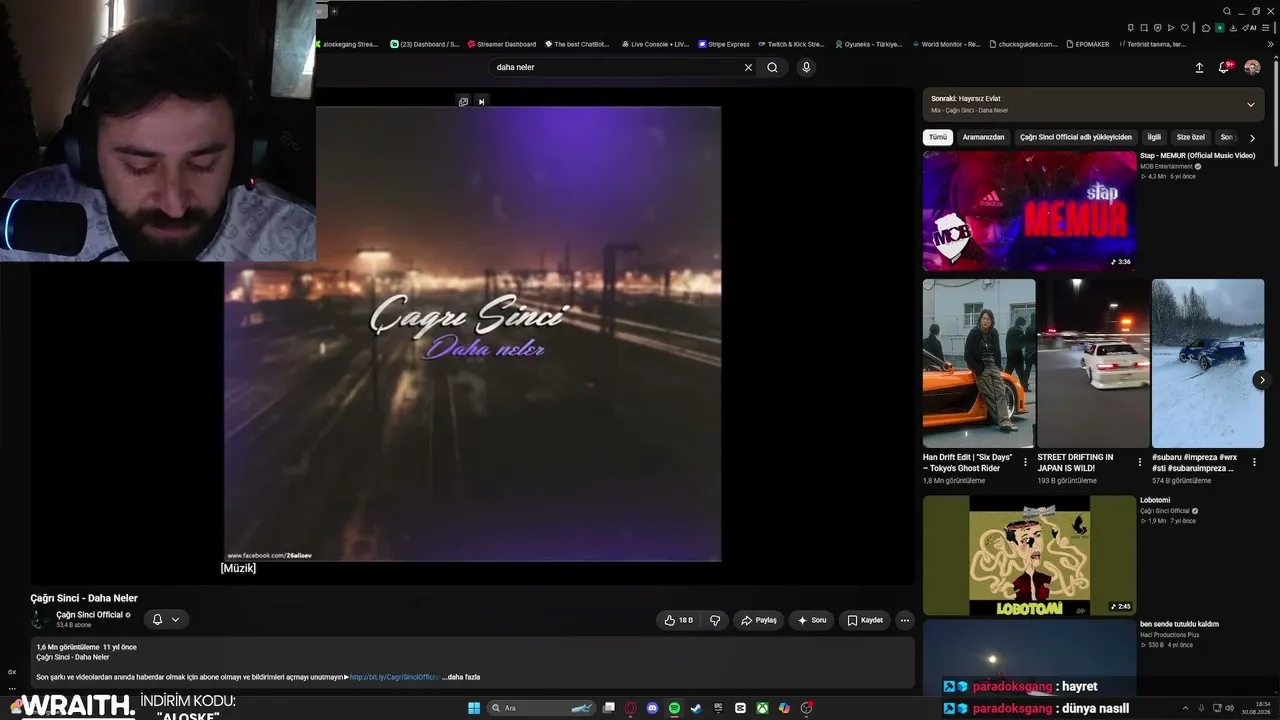Like the Çağrı Sinci video

[679, 620]
